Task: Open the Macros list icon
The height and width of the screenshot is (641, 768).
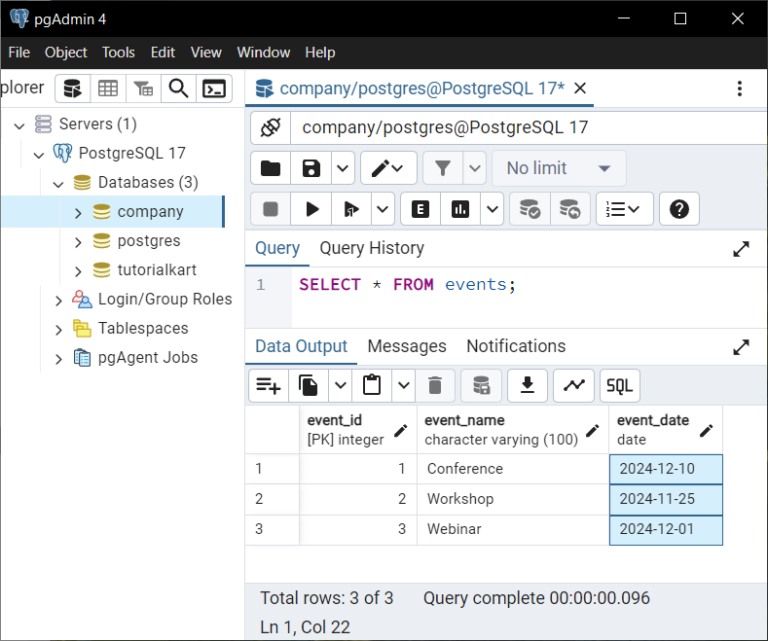Action: pyautogui.click(x=624, y=209)
